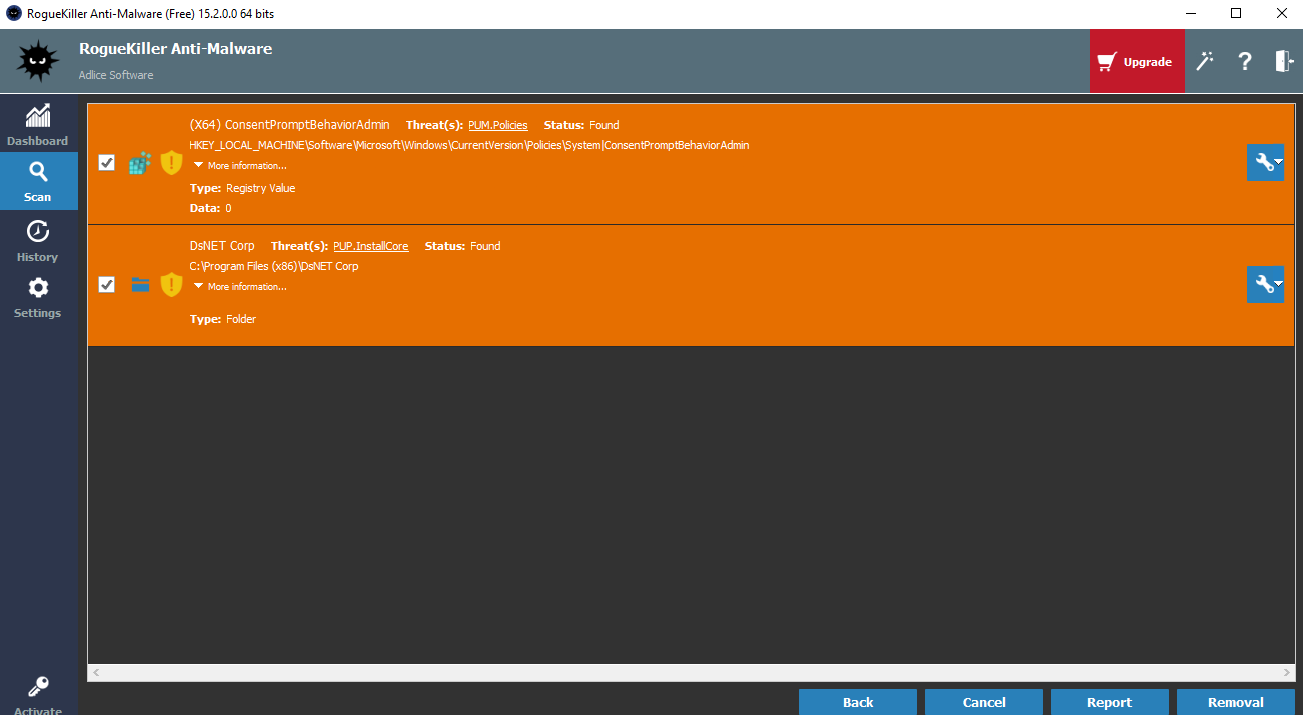1303x715 pixels.
Task: Uncheck the DsNET Corp detection checkbox
Action: pos(107,285)
